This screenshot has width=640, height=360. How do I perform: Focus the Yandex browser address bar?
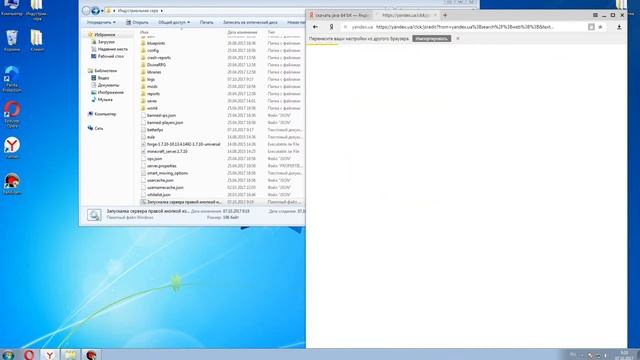click(464, 27)
